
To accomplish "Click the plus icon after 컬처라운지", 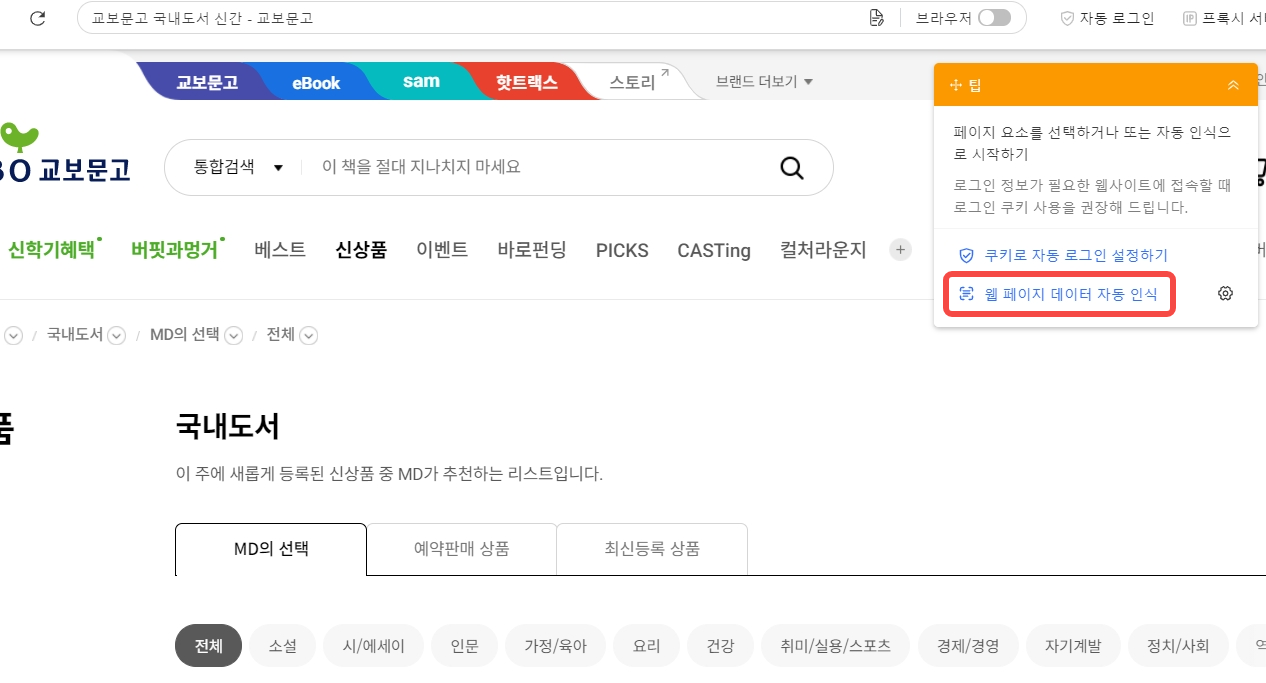I will [900, 250].
